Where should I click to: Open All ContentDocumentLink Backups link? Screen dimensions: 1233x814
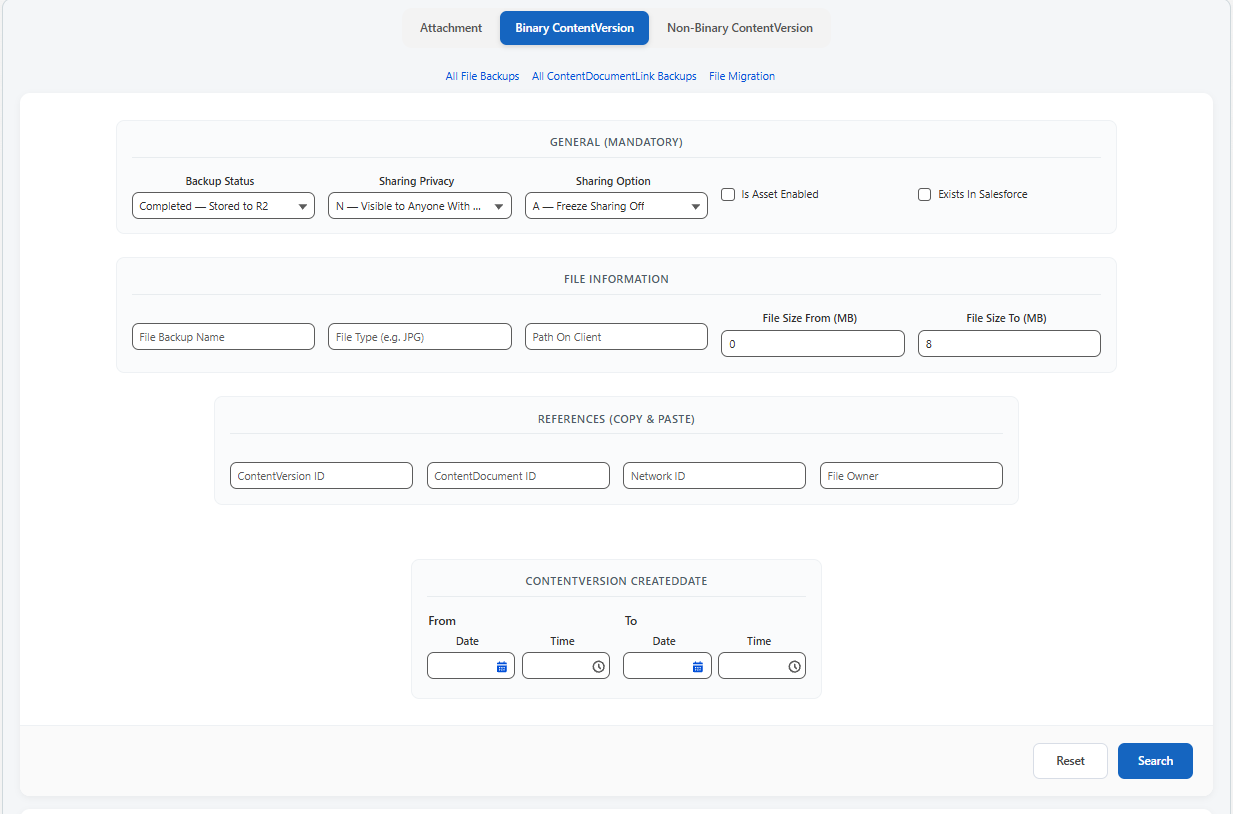(614, 76)
